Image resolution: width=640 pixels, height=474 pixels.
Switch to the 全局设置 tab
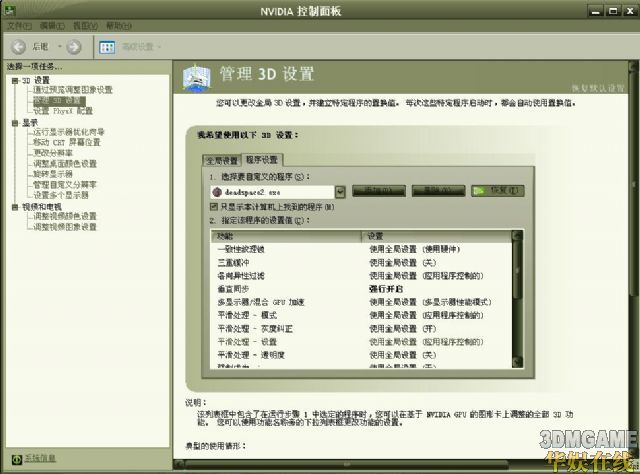pyautogui.click(x=222, y=160)
